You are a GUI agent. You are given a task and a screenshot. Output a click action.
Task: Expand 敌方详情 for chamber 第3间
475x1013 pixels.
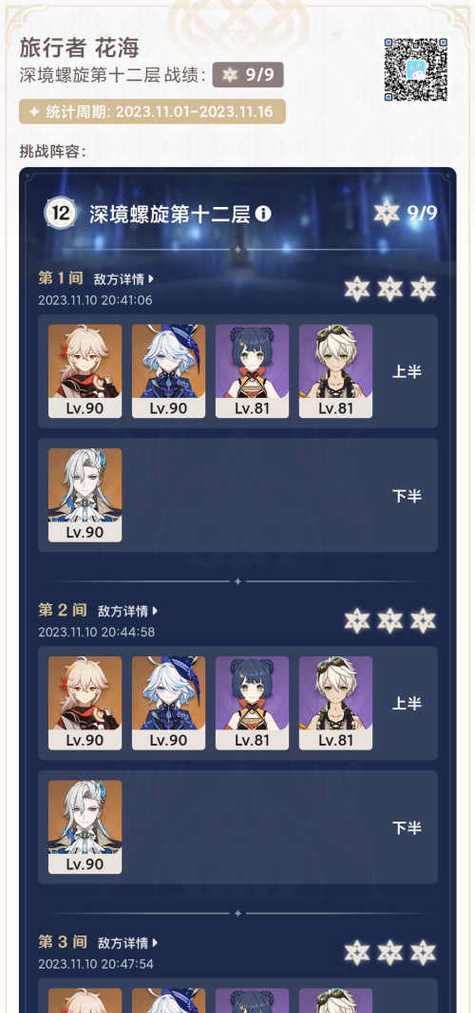(127, 943)
